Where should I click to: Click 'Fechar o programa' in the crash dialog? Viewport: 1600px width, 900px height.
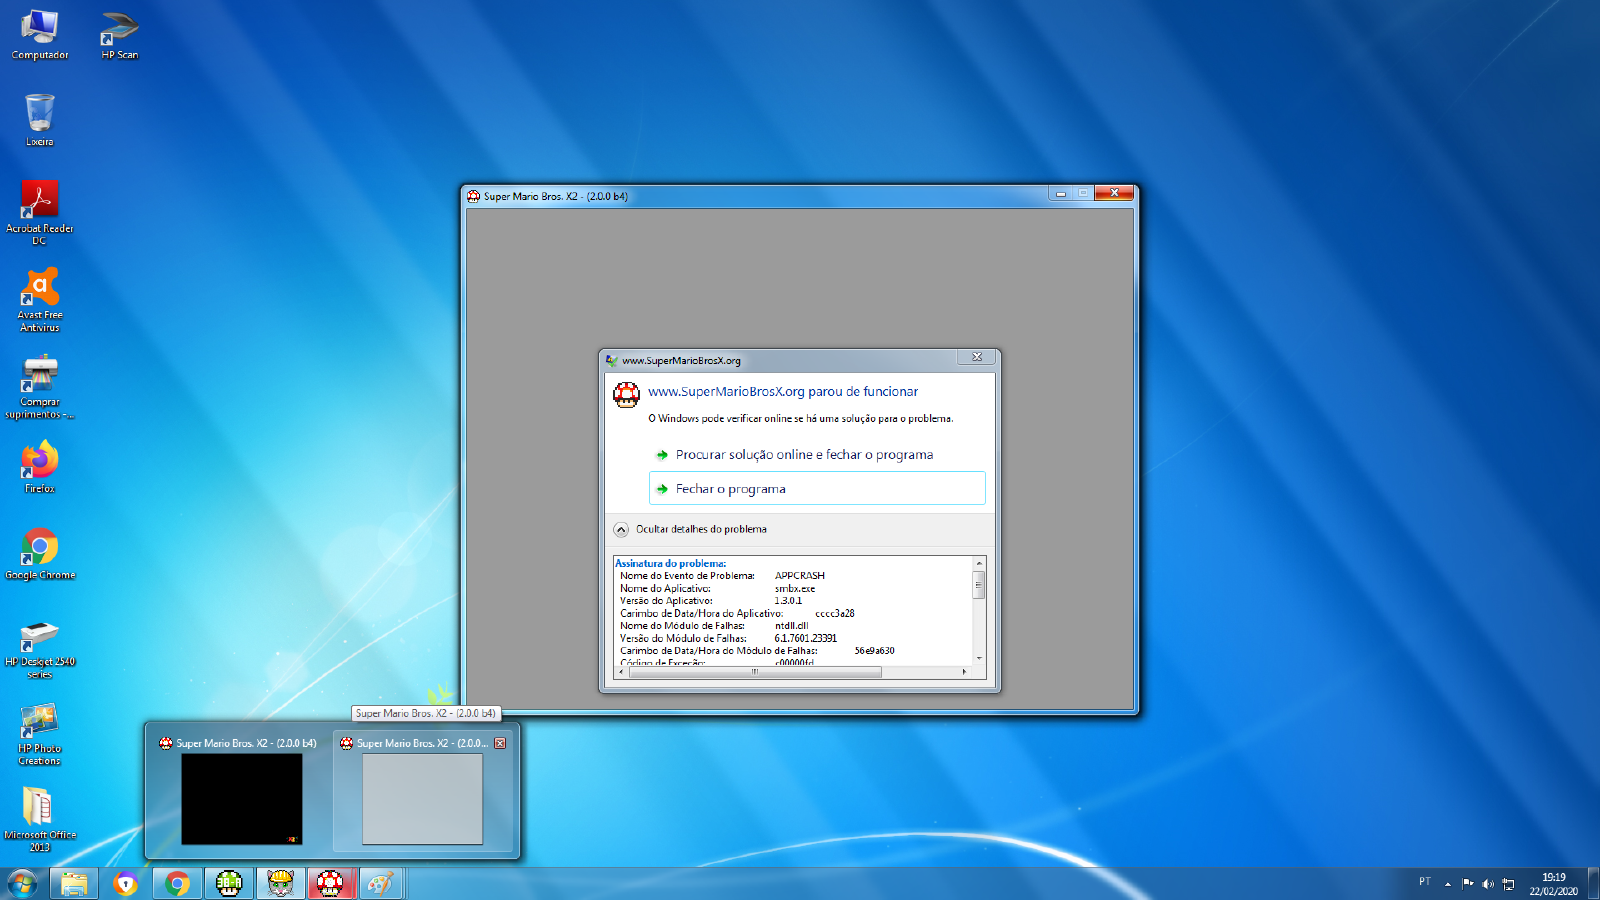817,489
